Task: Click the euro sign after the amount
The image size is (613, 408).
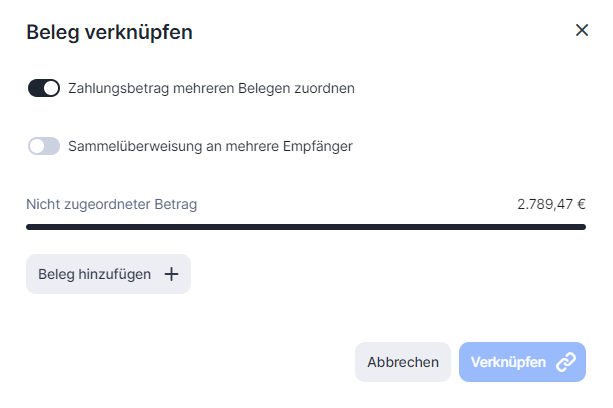Action: pos(581,204)
